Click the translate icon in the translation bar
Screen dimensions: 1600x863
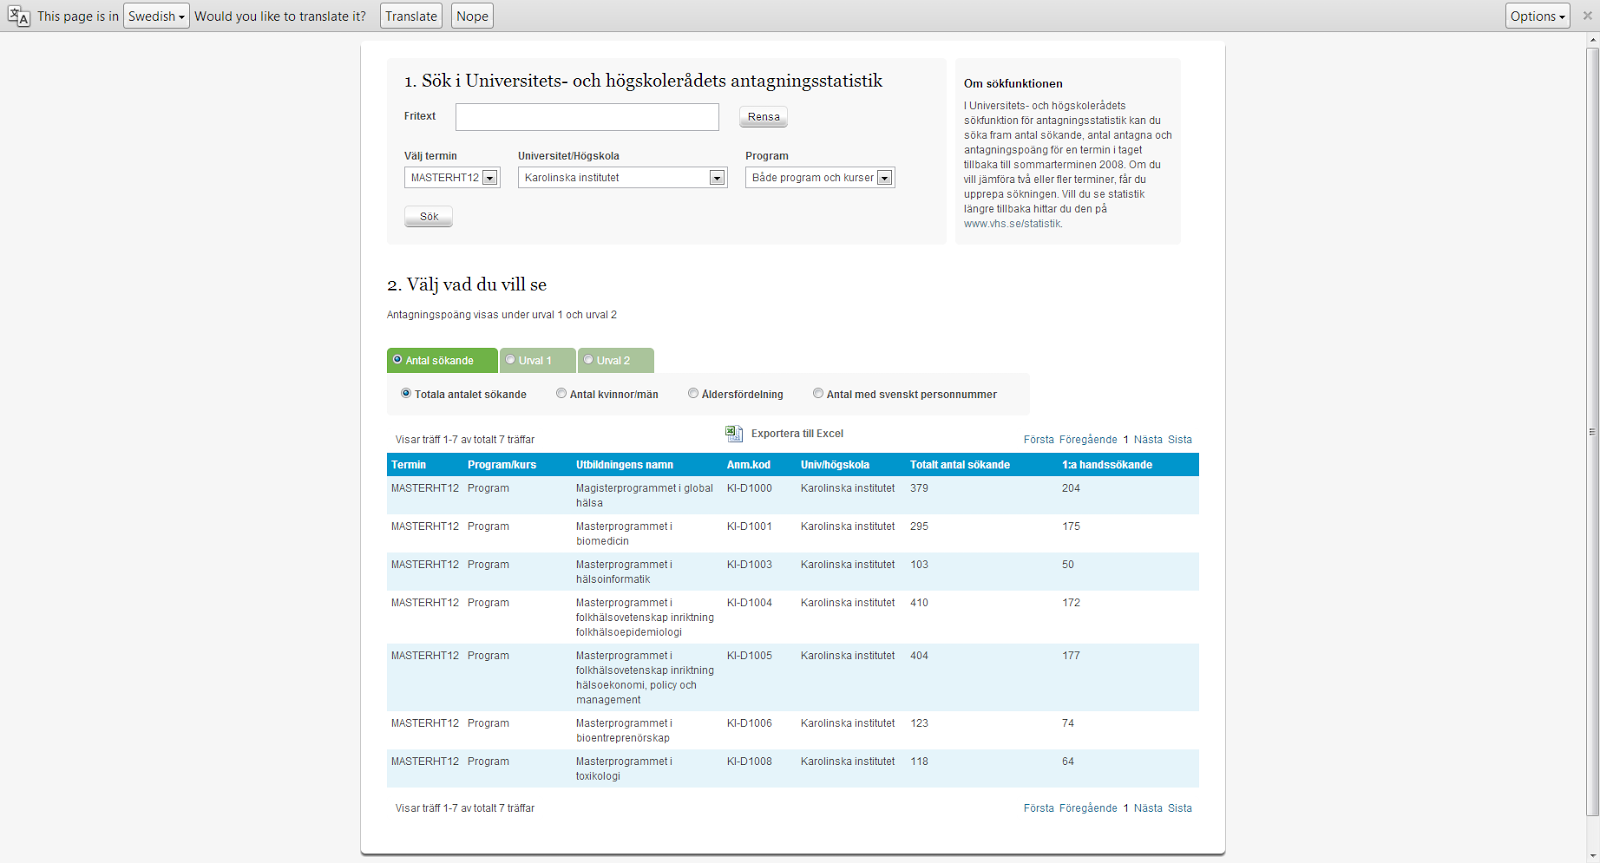coord(18,16)
